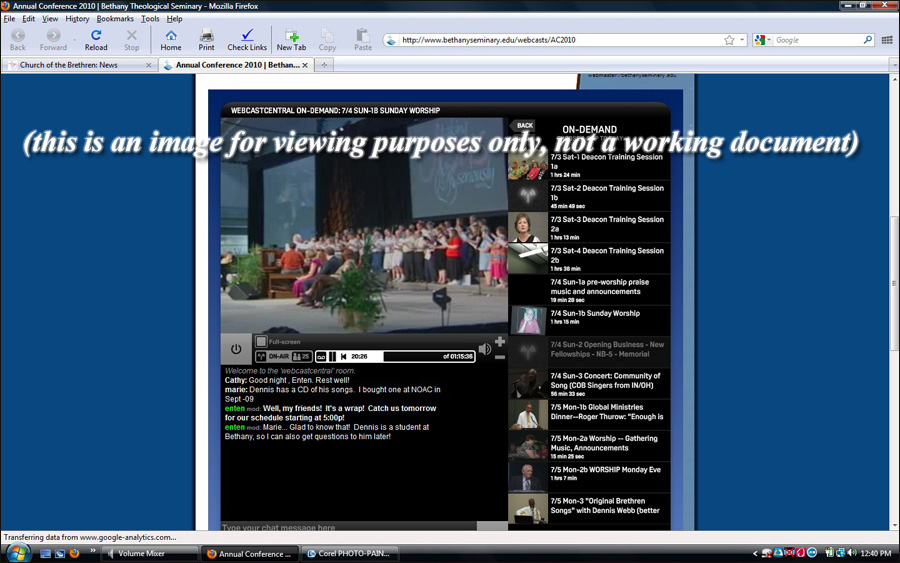Play 7/3 Sat-2 Deacon Training Session 1b

[x=589, y=196]
